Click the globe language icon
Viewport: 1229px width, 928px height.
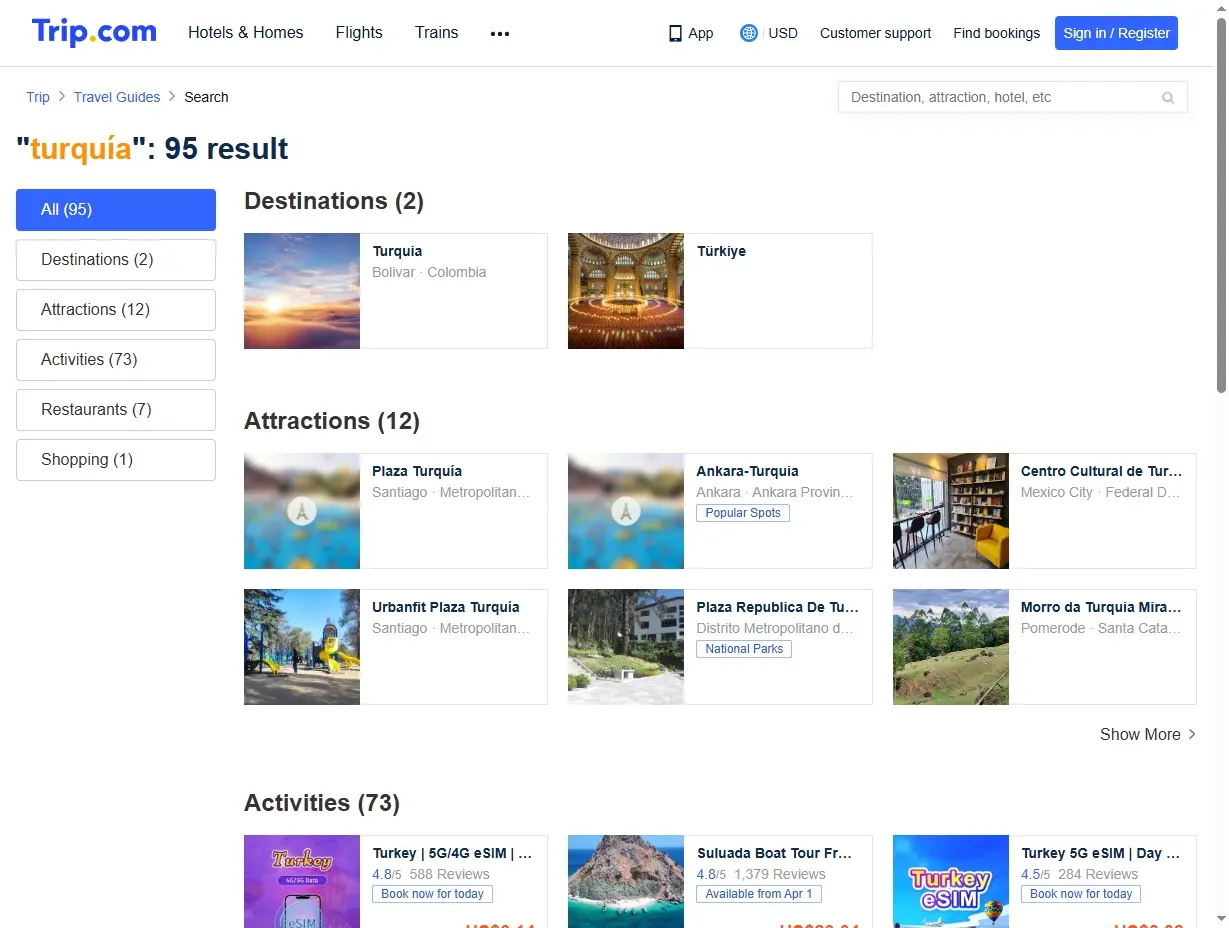click(x=749, y=33)
